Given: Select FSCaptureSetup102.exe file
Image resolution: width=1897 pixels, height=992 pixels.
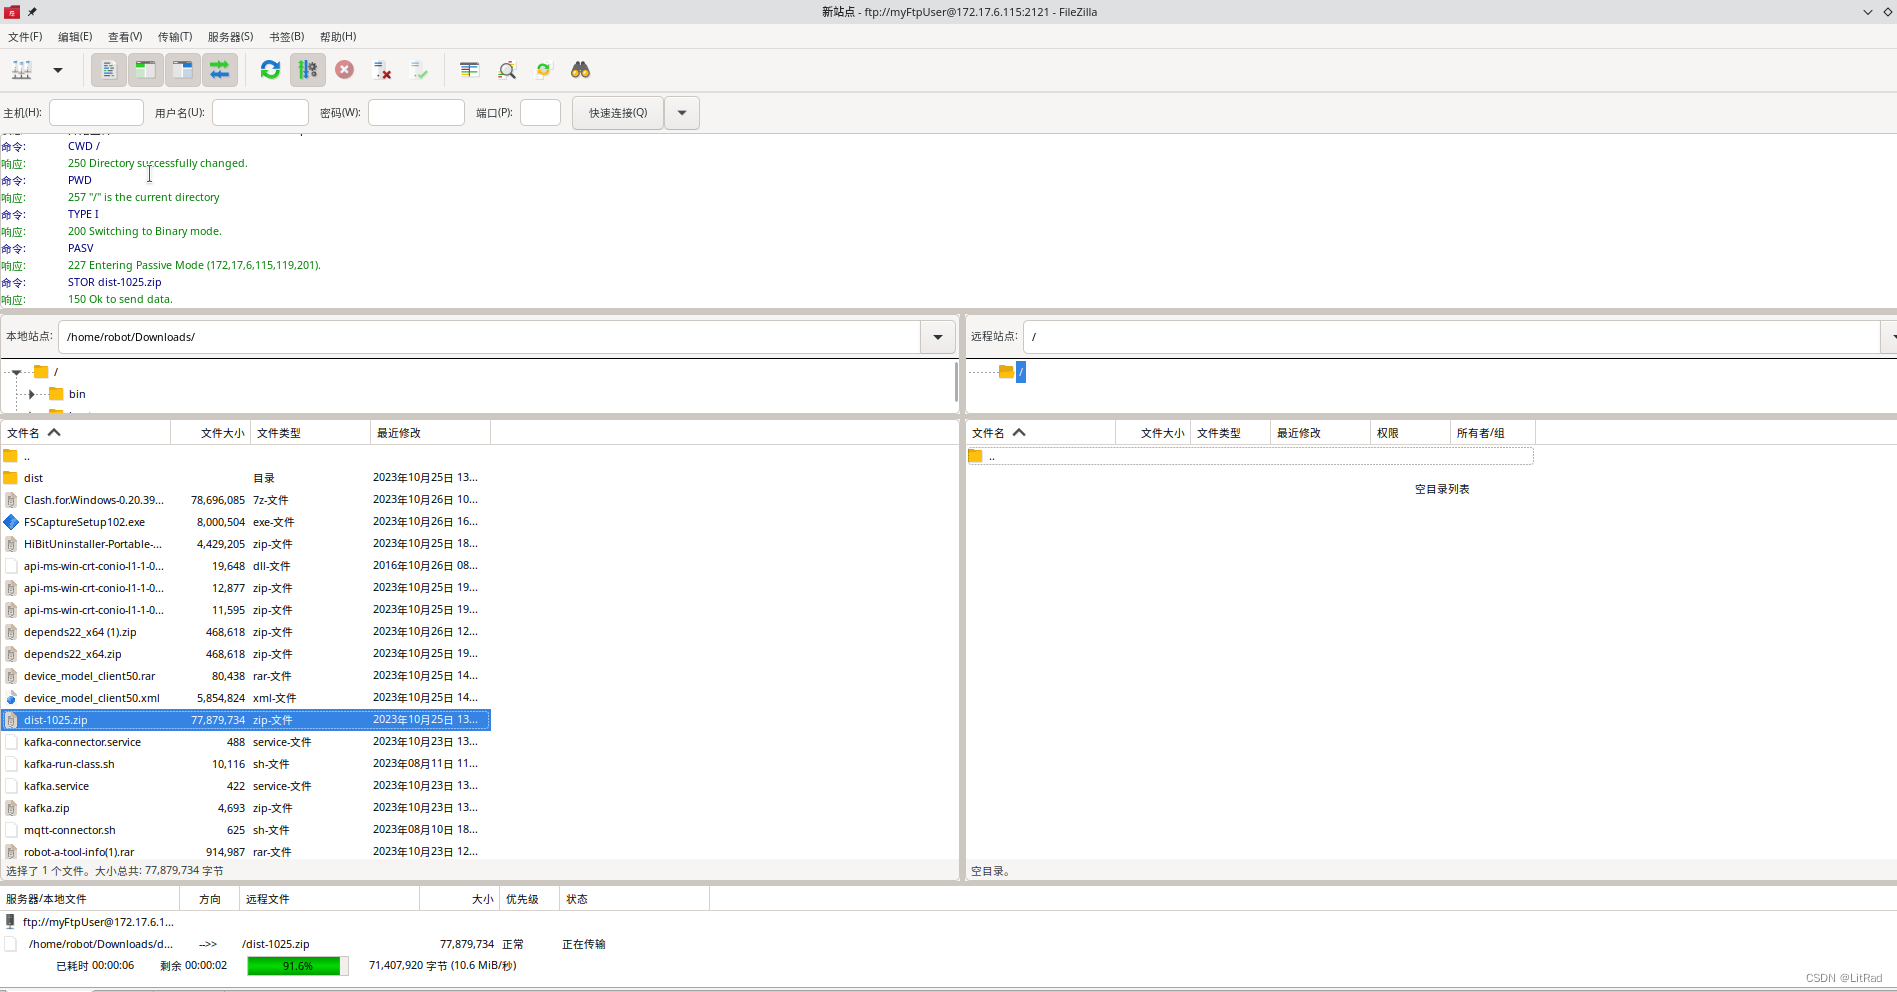Looking at the screenshot, I should pos(246,522).
